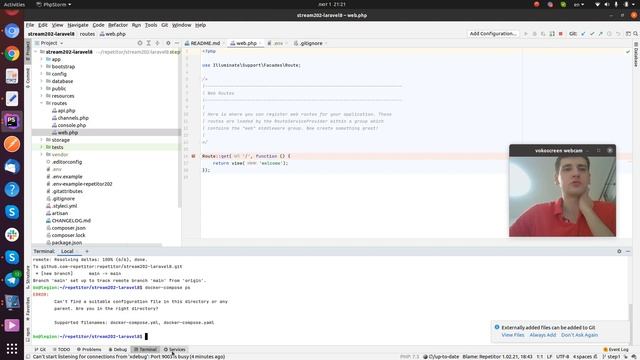
Task: Click the breakpoint marker on the Route::get line
Action: (193, 156)
